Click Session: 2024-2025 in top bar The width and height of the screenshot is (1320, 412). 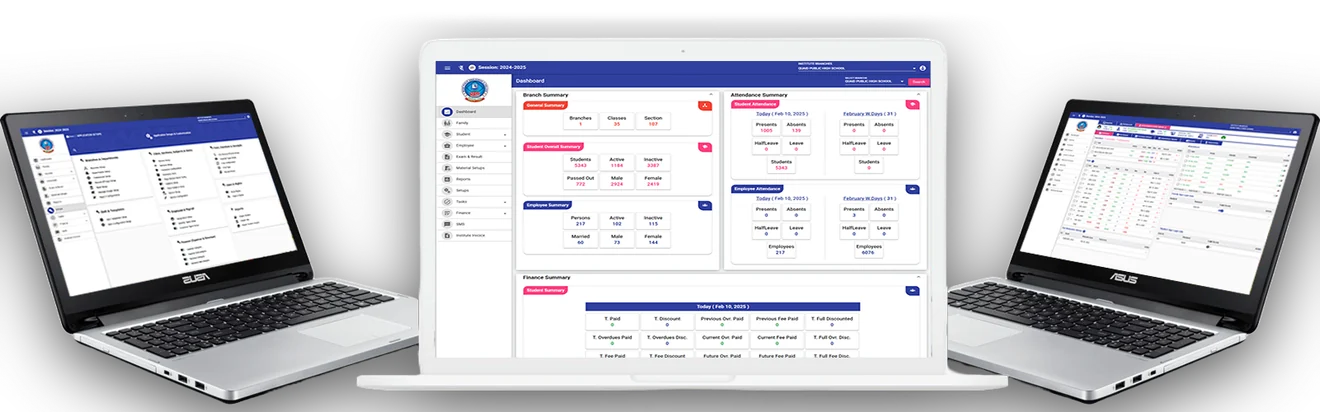pos(501,67)
